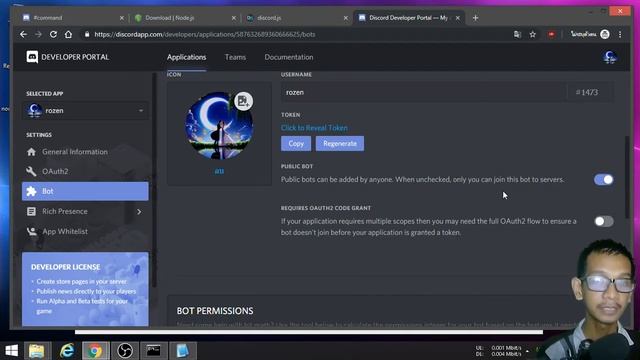
Task: Click the Developer License banner
Action: (85, 289)
